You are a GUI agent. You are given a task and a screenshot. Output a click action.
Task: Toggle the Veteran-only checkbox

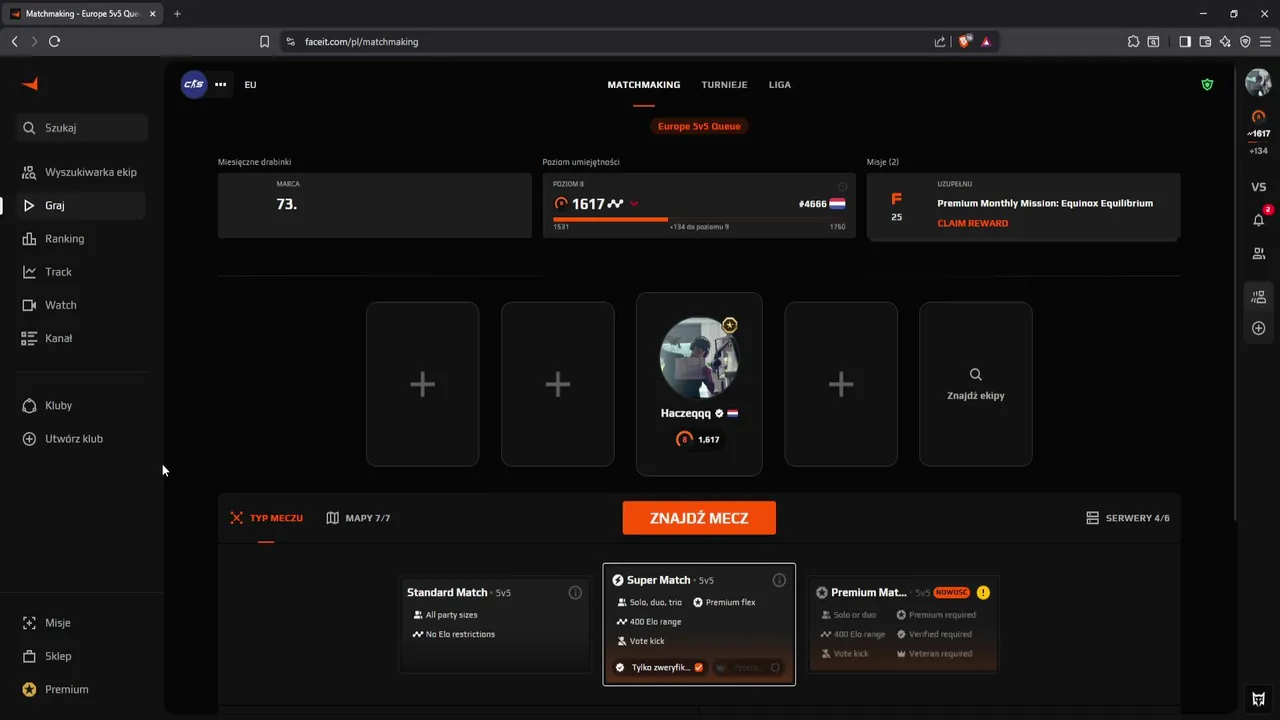775,667
